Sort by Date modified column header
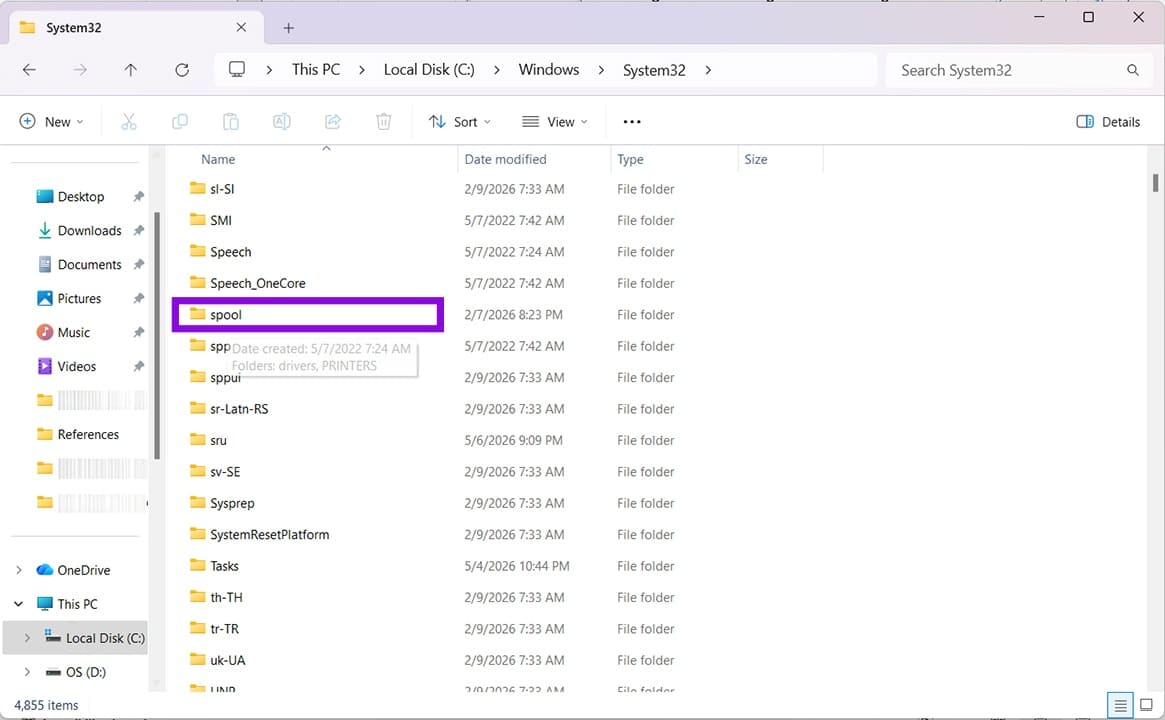The width and height of the screenshot is (1165, 720). click(x=505, y=159)
